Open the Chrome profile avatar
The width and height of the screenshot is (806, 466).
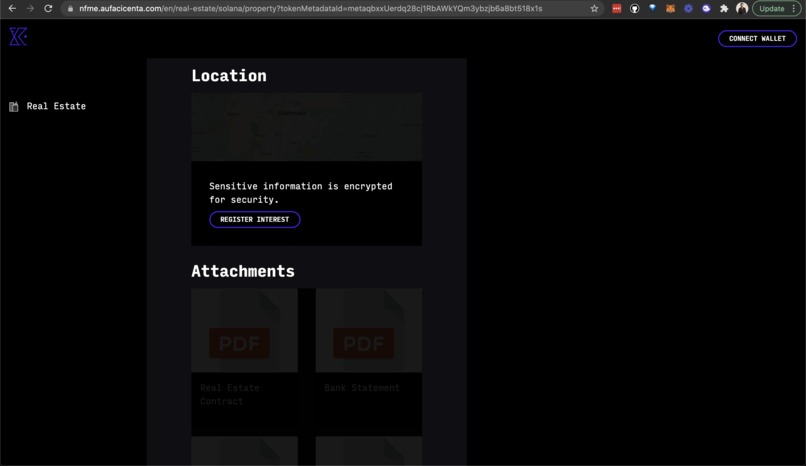click(742, 8)
